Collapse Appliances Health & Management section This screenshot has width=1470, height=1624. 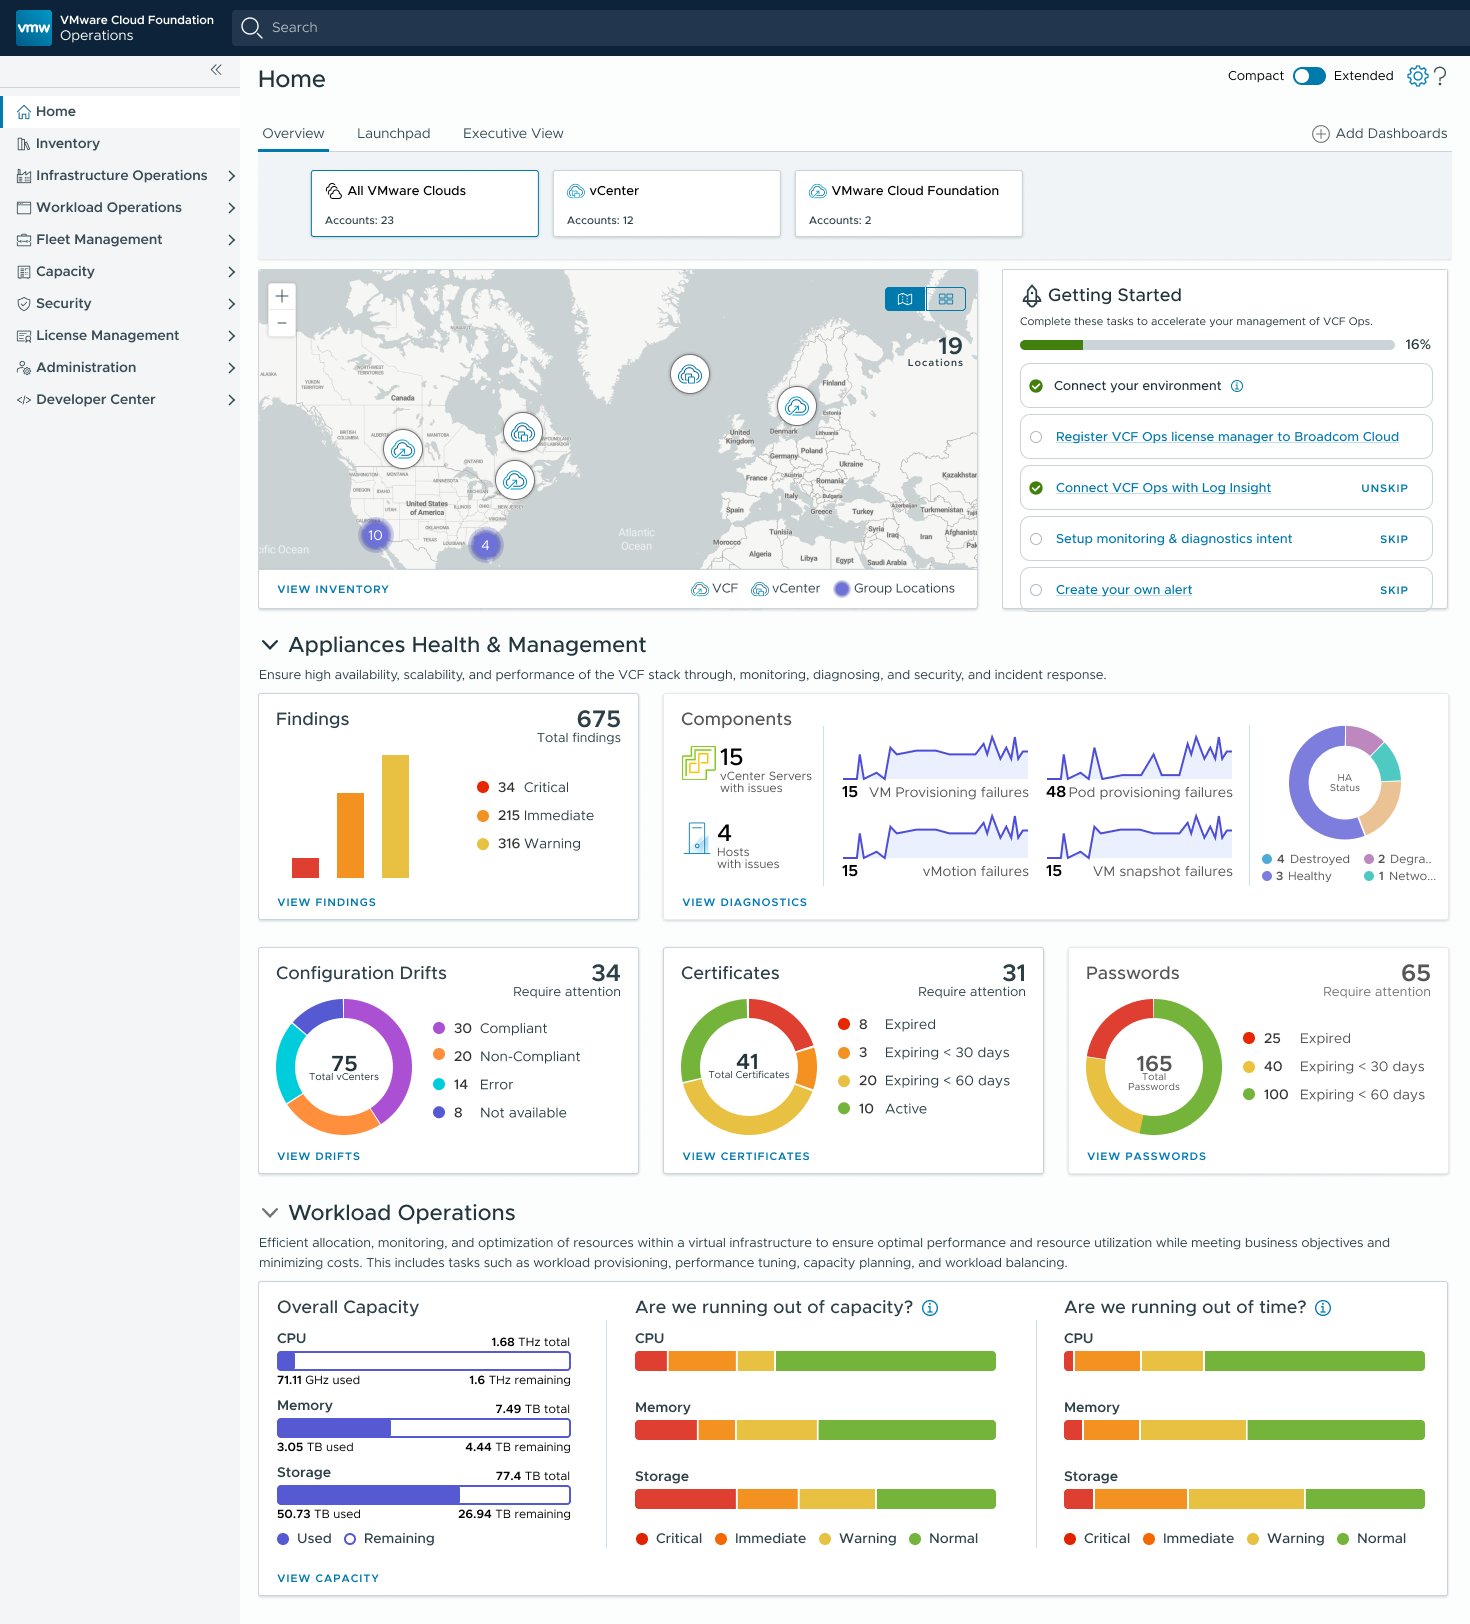270,645
